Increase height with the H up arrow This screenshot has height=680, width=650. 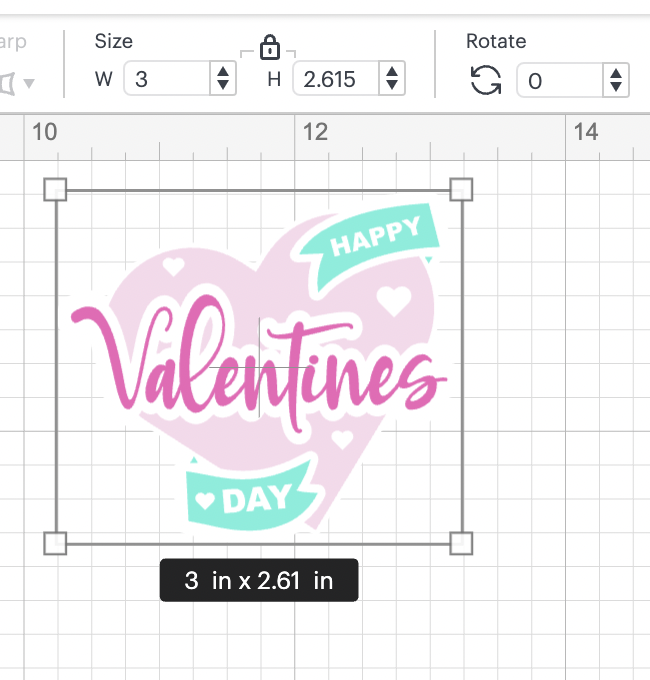tap(392, 72)
